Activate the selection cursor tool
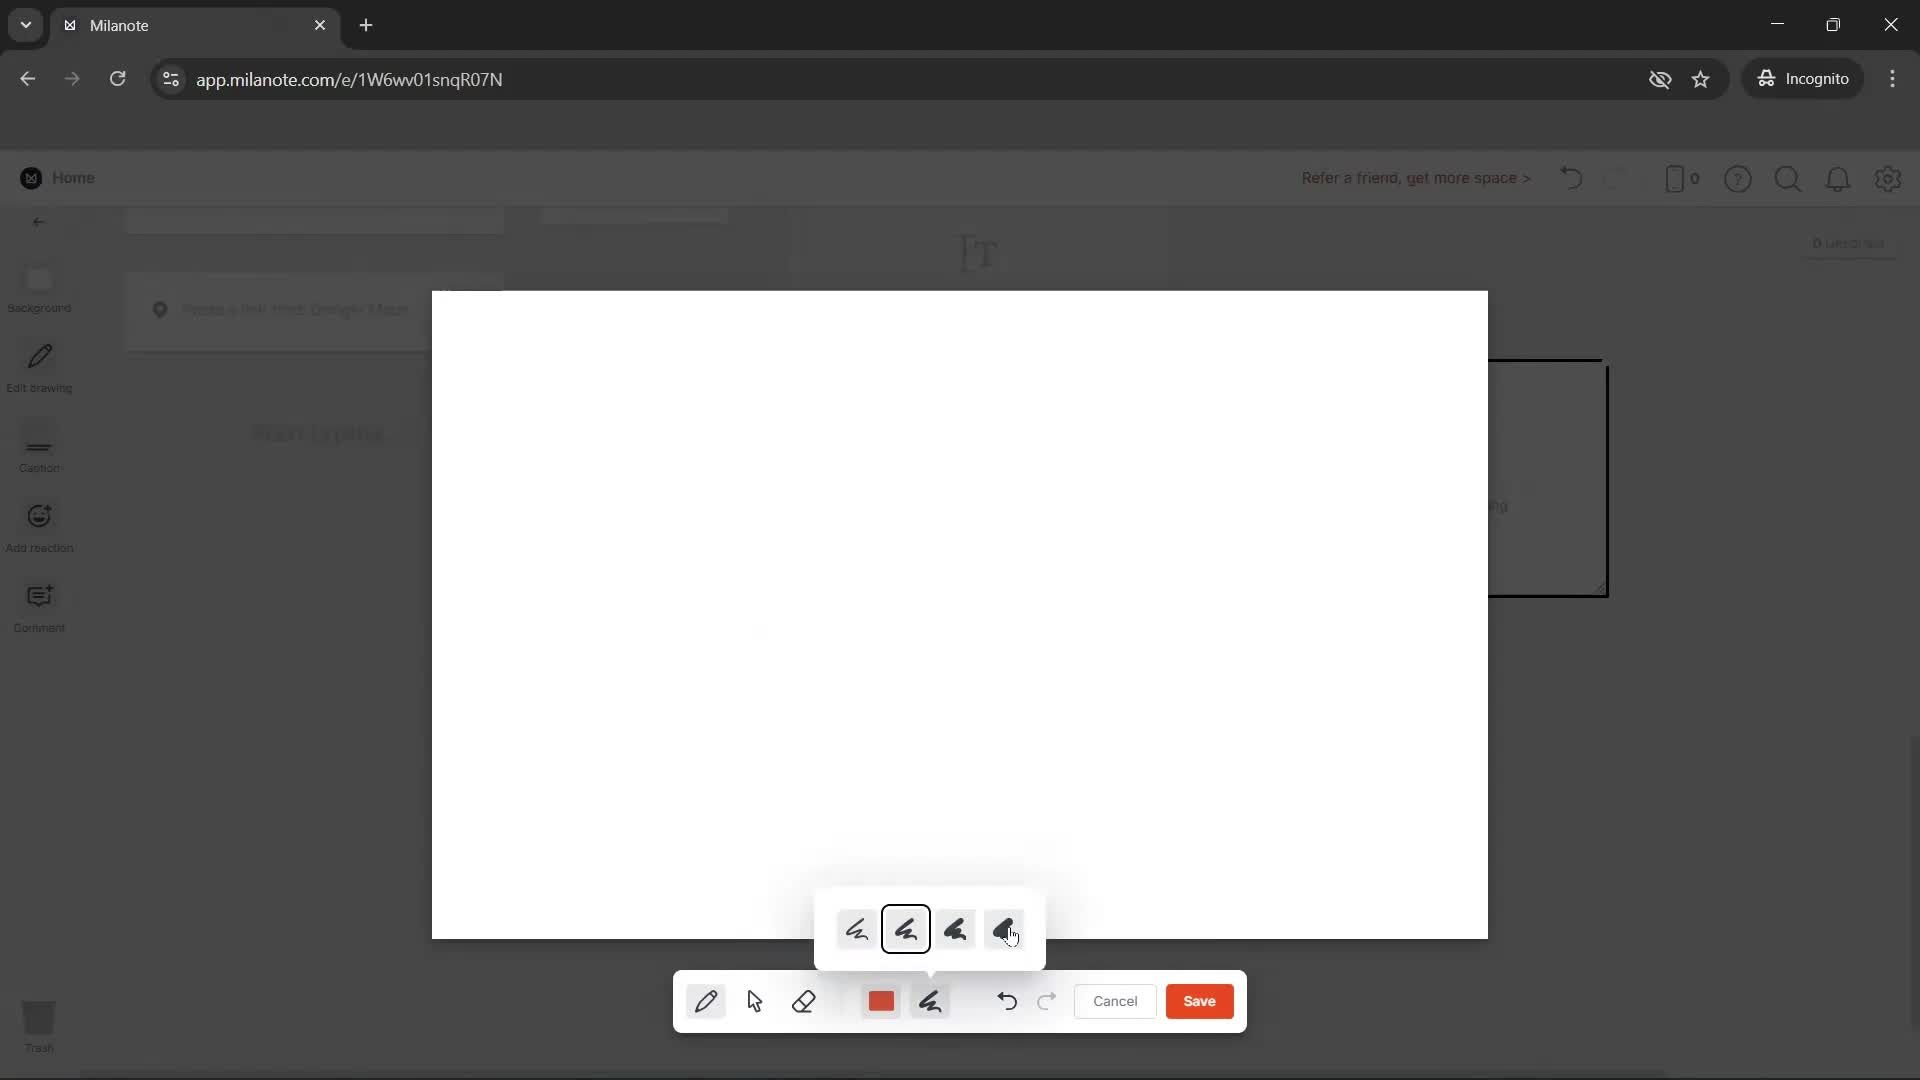1920x1080 pixels. coord(755,1001)
